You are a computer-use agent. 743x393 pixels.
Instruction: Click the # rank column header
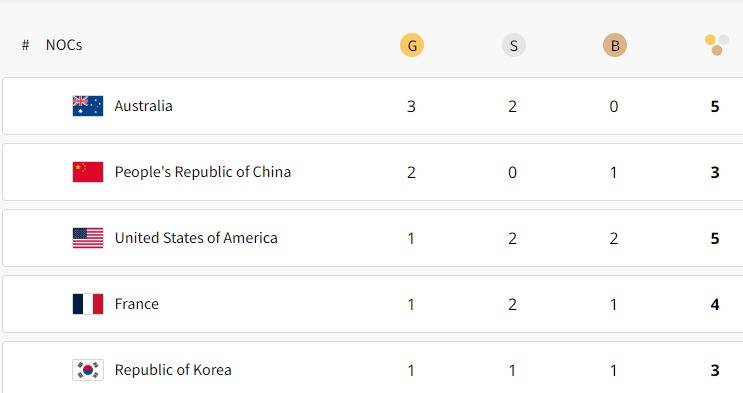pyautogui.click(x=26, y=45)
